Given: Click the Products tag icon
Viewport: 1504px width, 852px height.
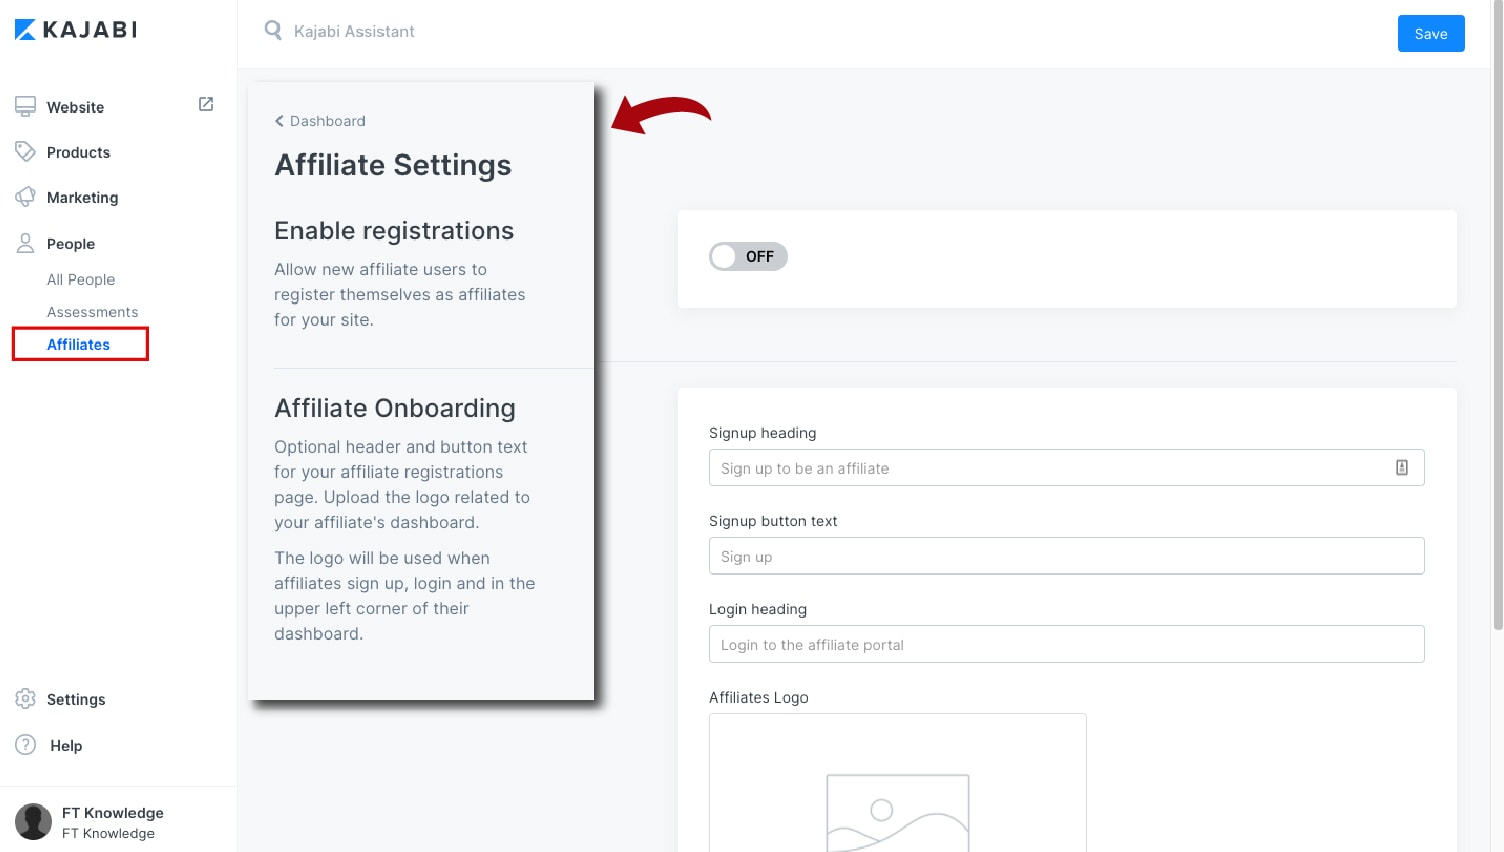Looking at the screenshot, I should [25, 152].
